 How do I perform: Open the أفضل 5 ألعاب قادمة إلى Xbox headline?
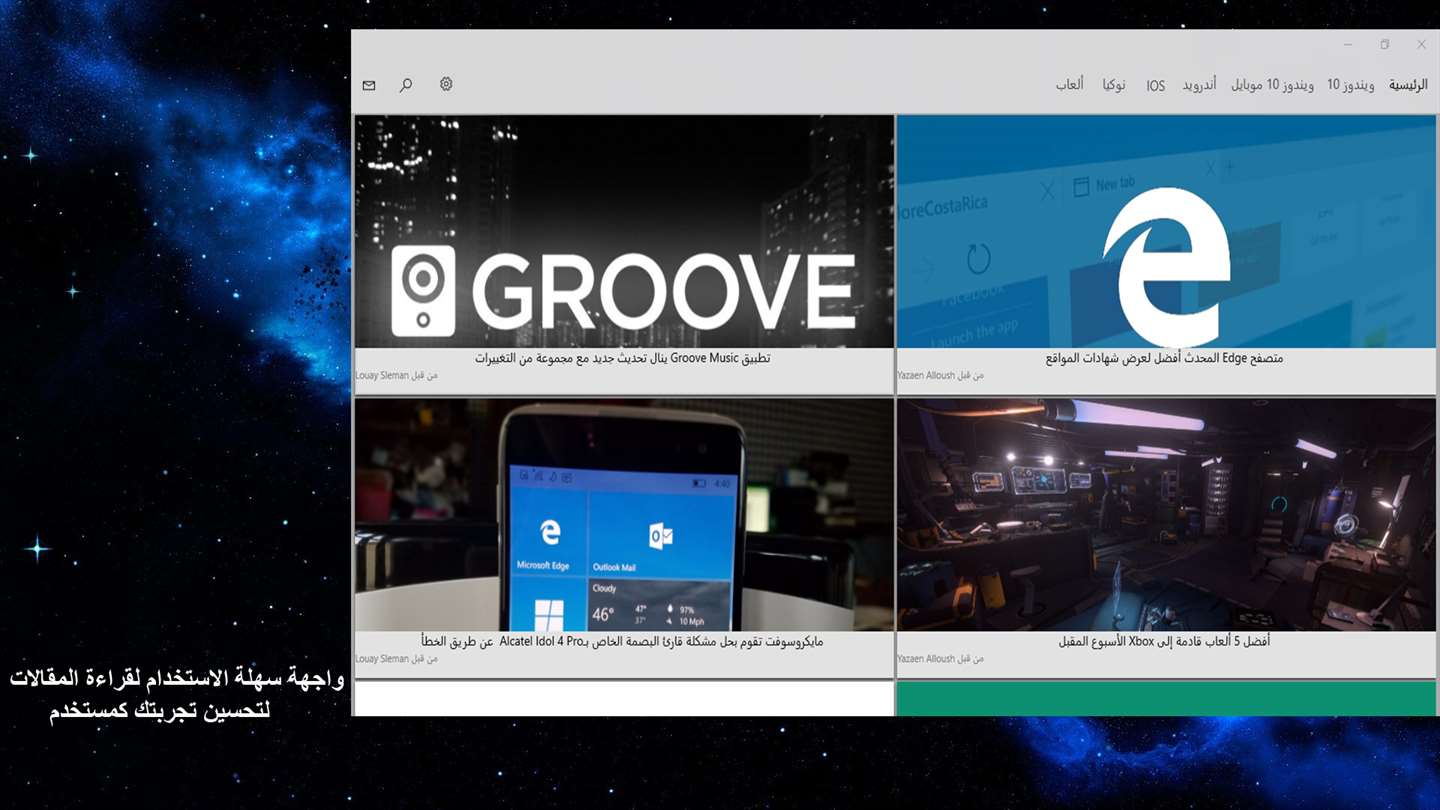pyautogui.click(x=1164, y=641)
